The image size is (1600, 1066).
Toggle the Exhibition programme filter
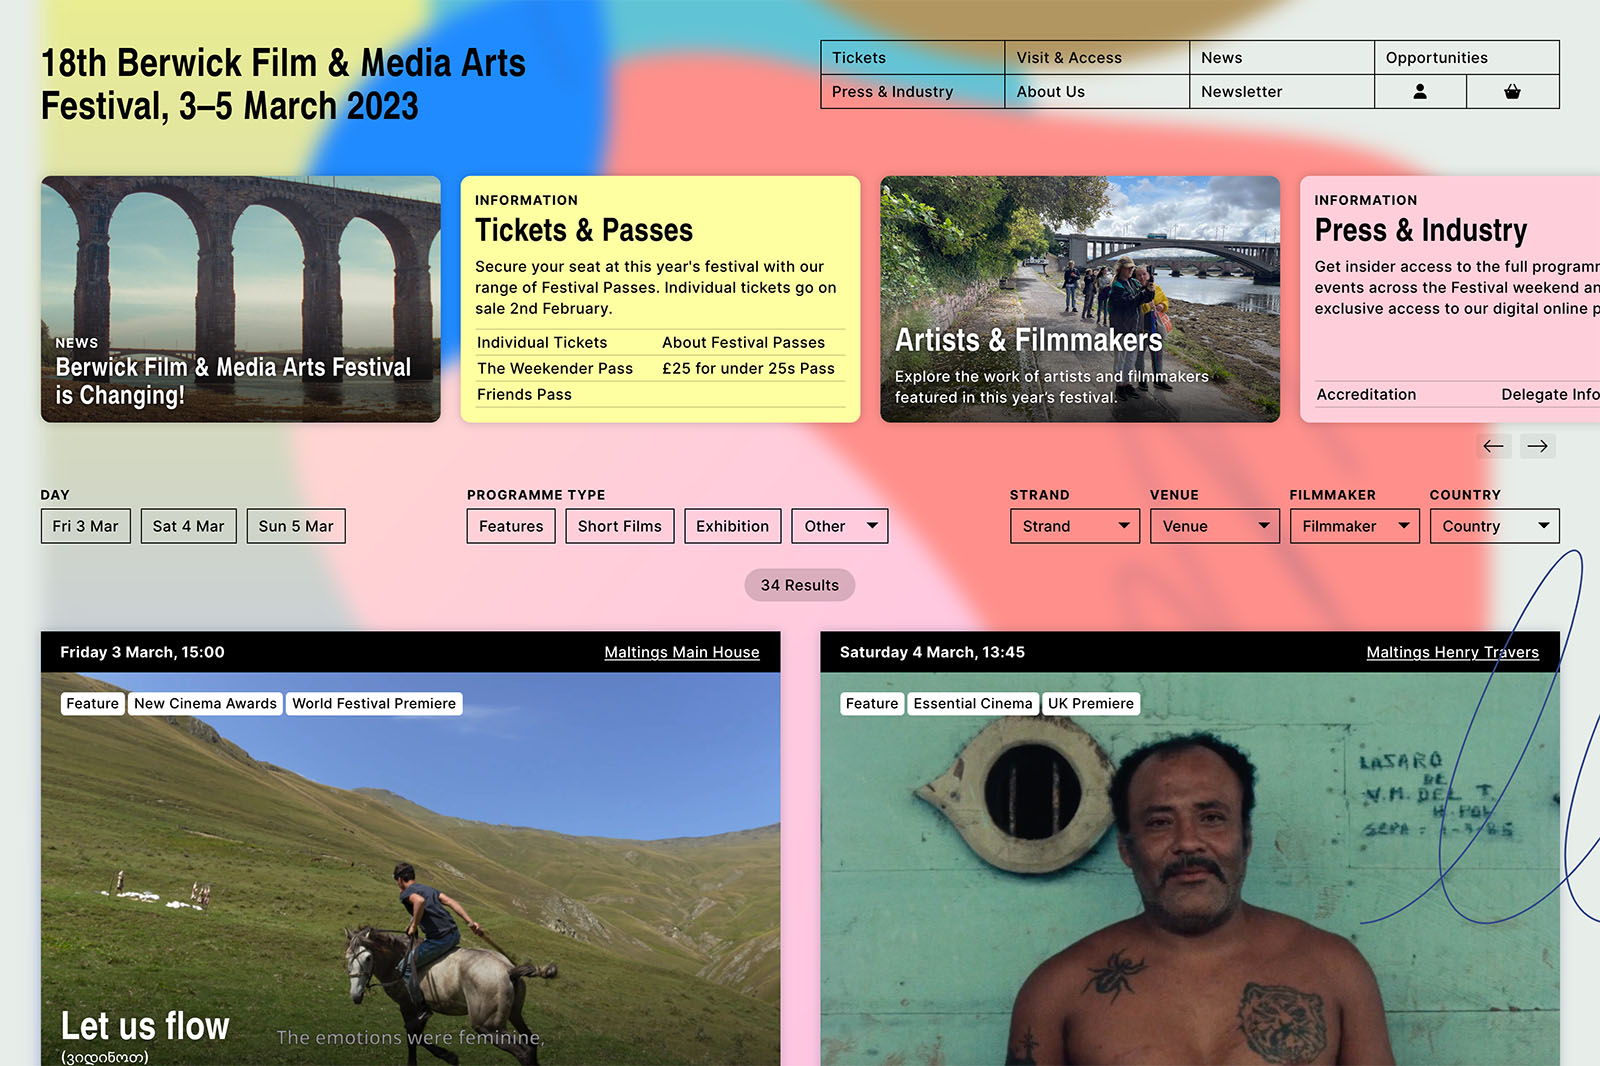pyautogui.click(x=733, y=526)
